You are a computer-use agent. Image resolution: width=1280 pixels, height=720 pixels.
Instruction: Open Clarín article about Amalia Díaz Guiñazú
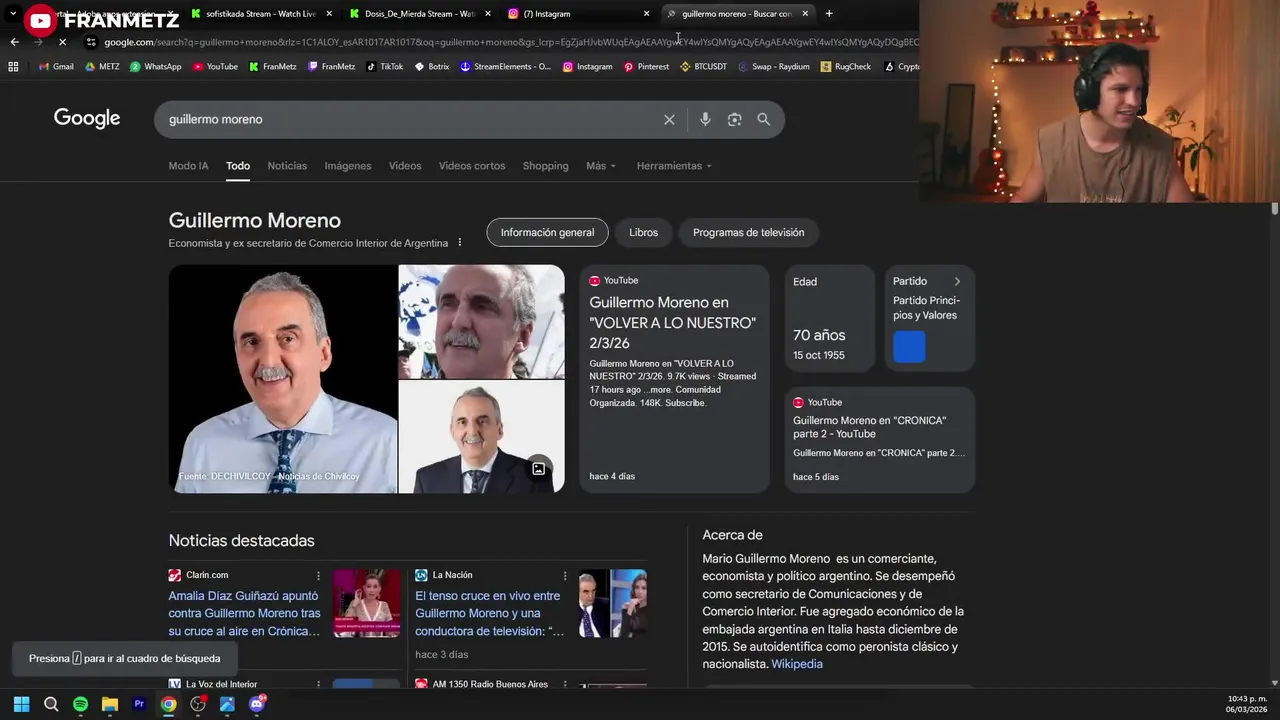245,613
